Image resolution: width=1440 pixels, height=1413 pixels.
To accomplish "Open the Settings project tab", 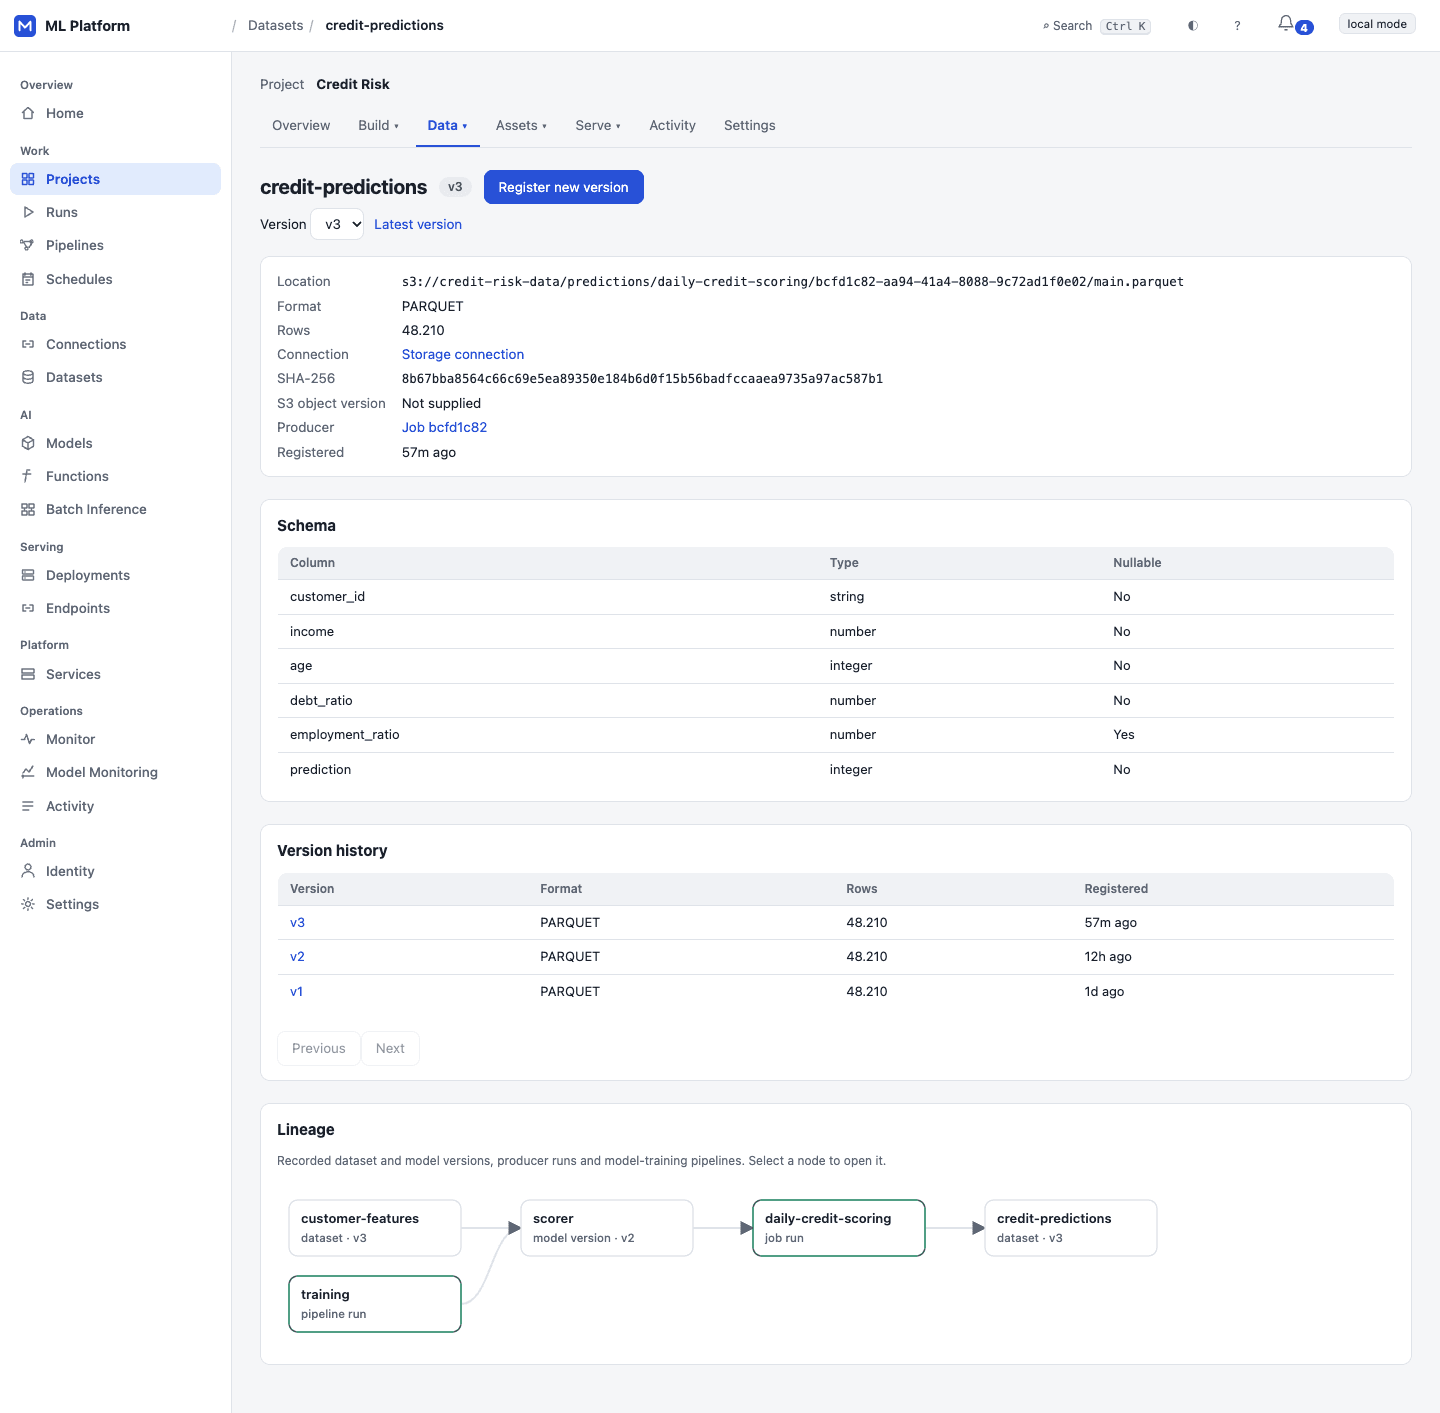I will click(750, 125).
